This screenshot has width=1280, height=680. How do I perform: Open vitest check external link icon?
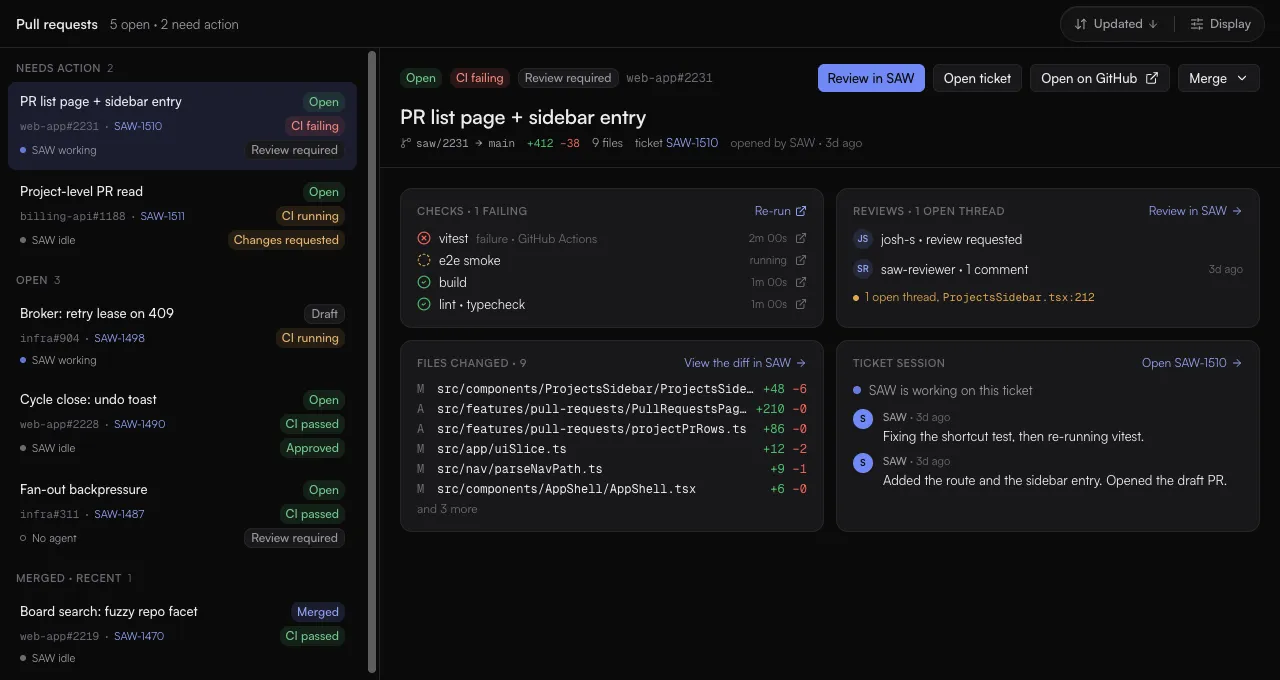click(x=800, y=238)
